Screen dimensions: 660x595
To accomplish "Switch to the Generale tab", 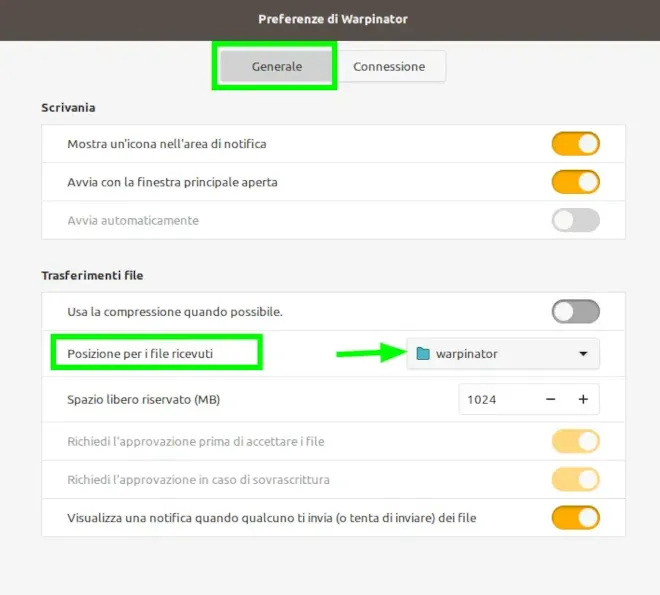I will click(x=277, y=66).
